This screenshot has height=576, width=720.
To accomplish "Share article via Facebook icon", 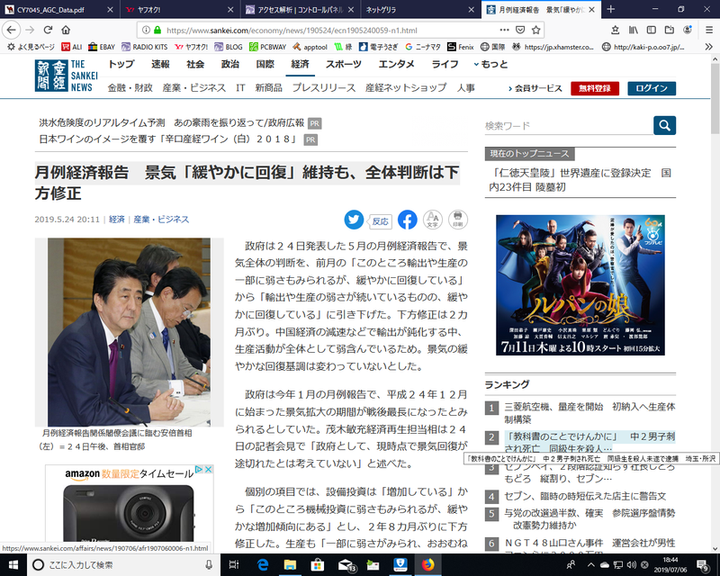I will pyautogui.click(x=407, y=220).
